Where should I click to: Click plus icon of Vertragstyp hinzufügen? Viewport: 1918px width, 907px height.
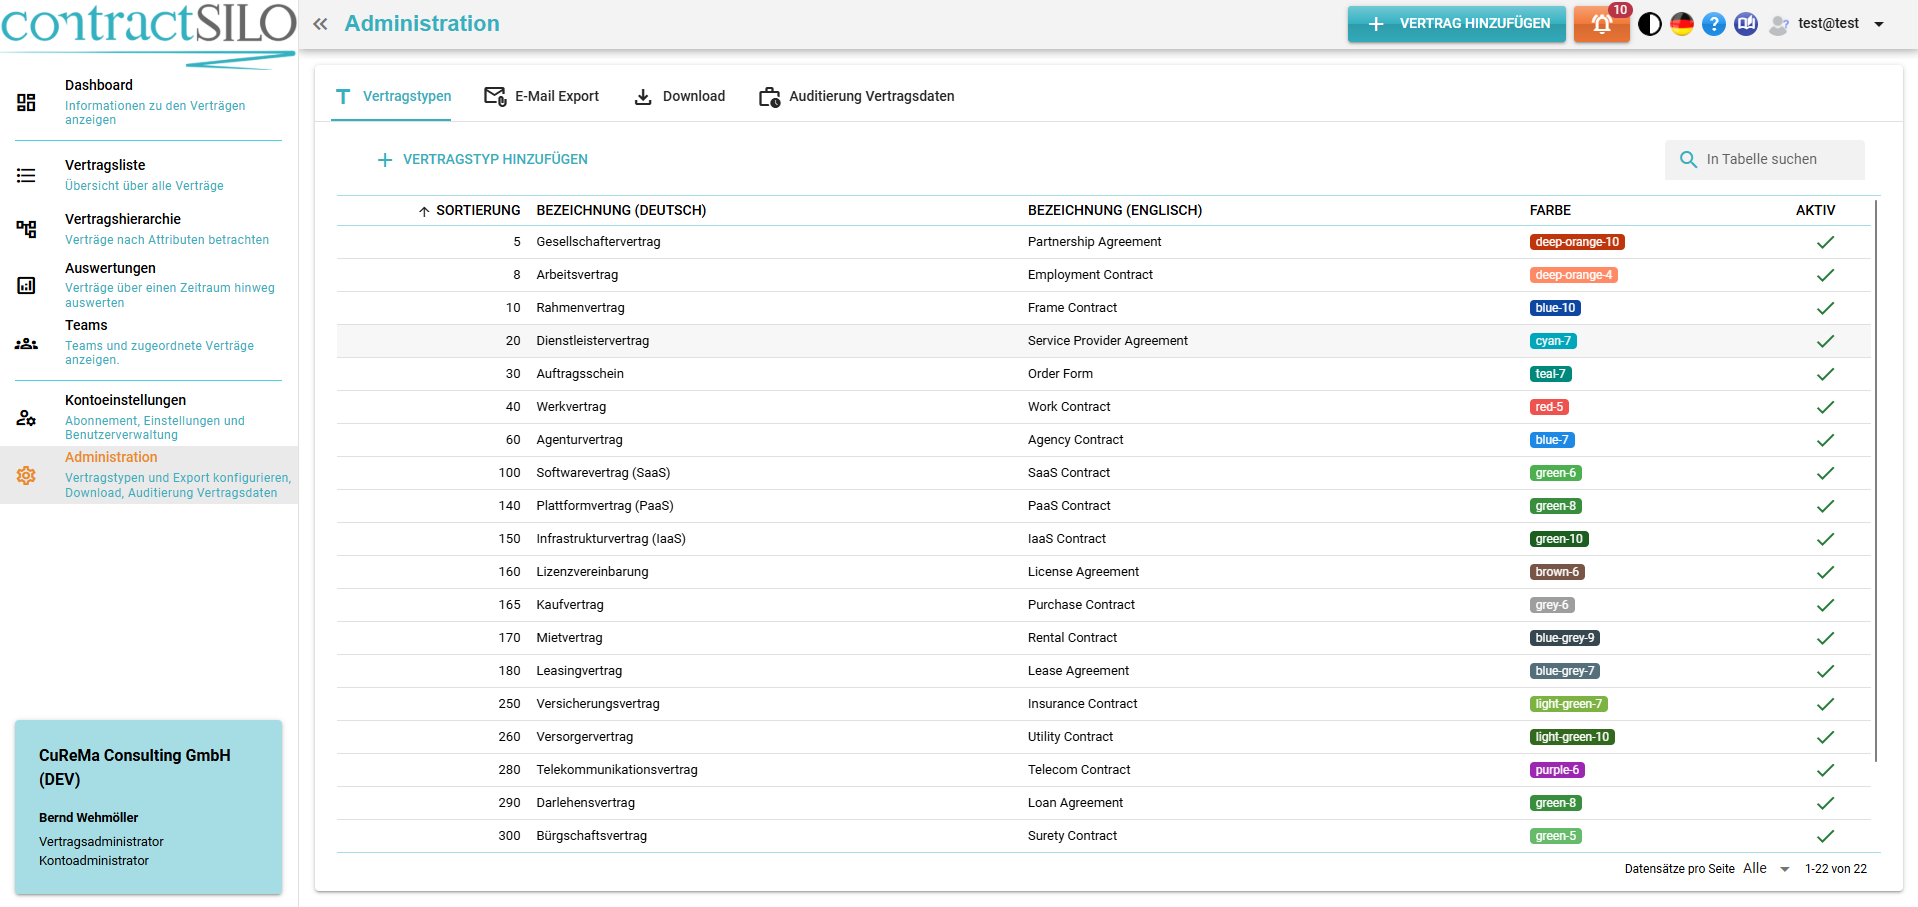tap(385, 160)
